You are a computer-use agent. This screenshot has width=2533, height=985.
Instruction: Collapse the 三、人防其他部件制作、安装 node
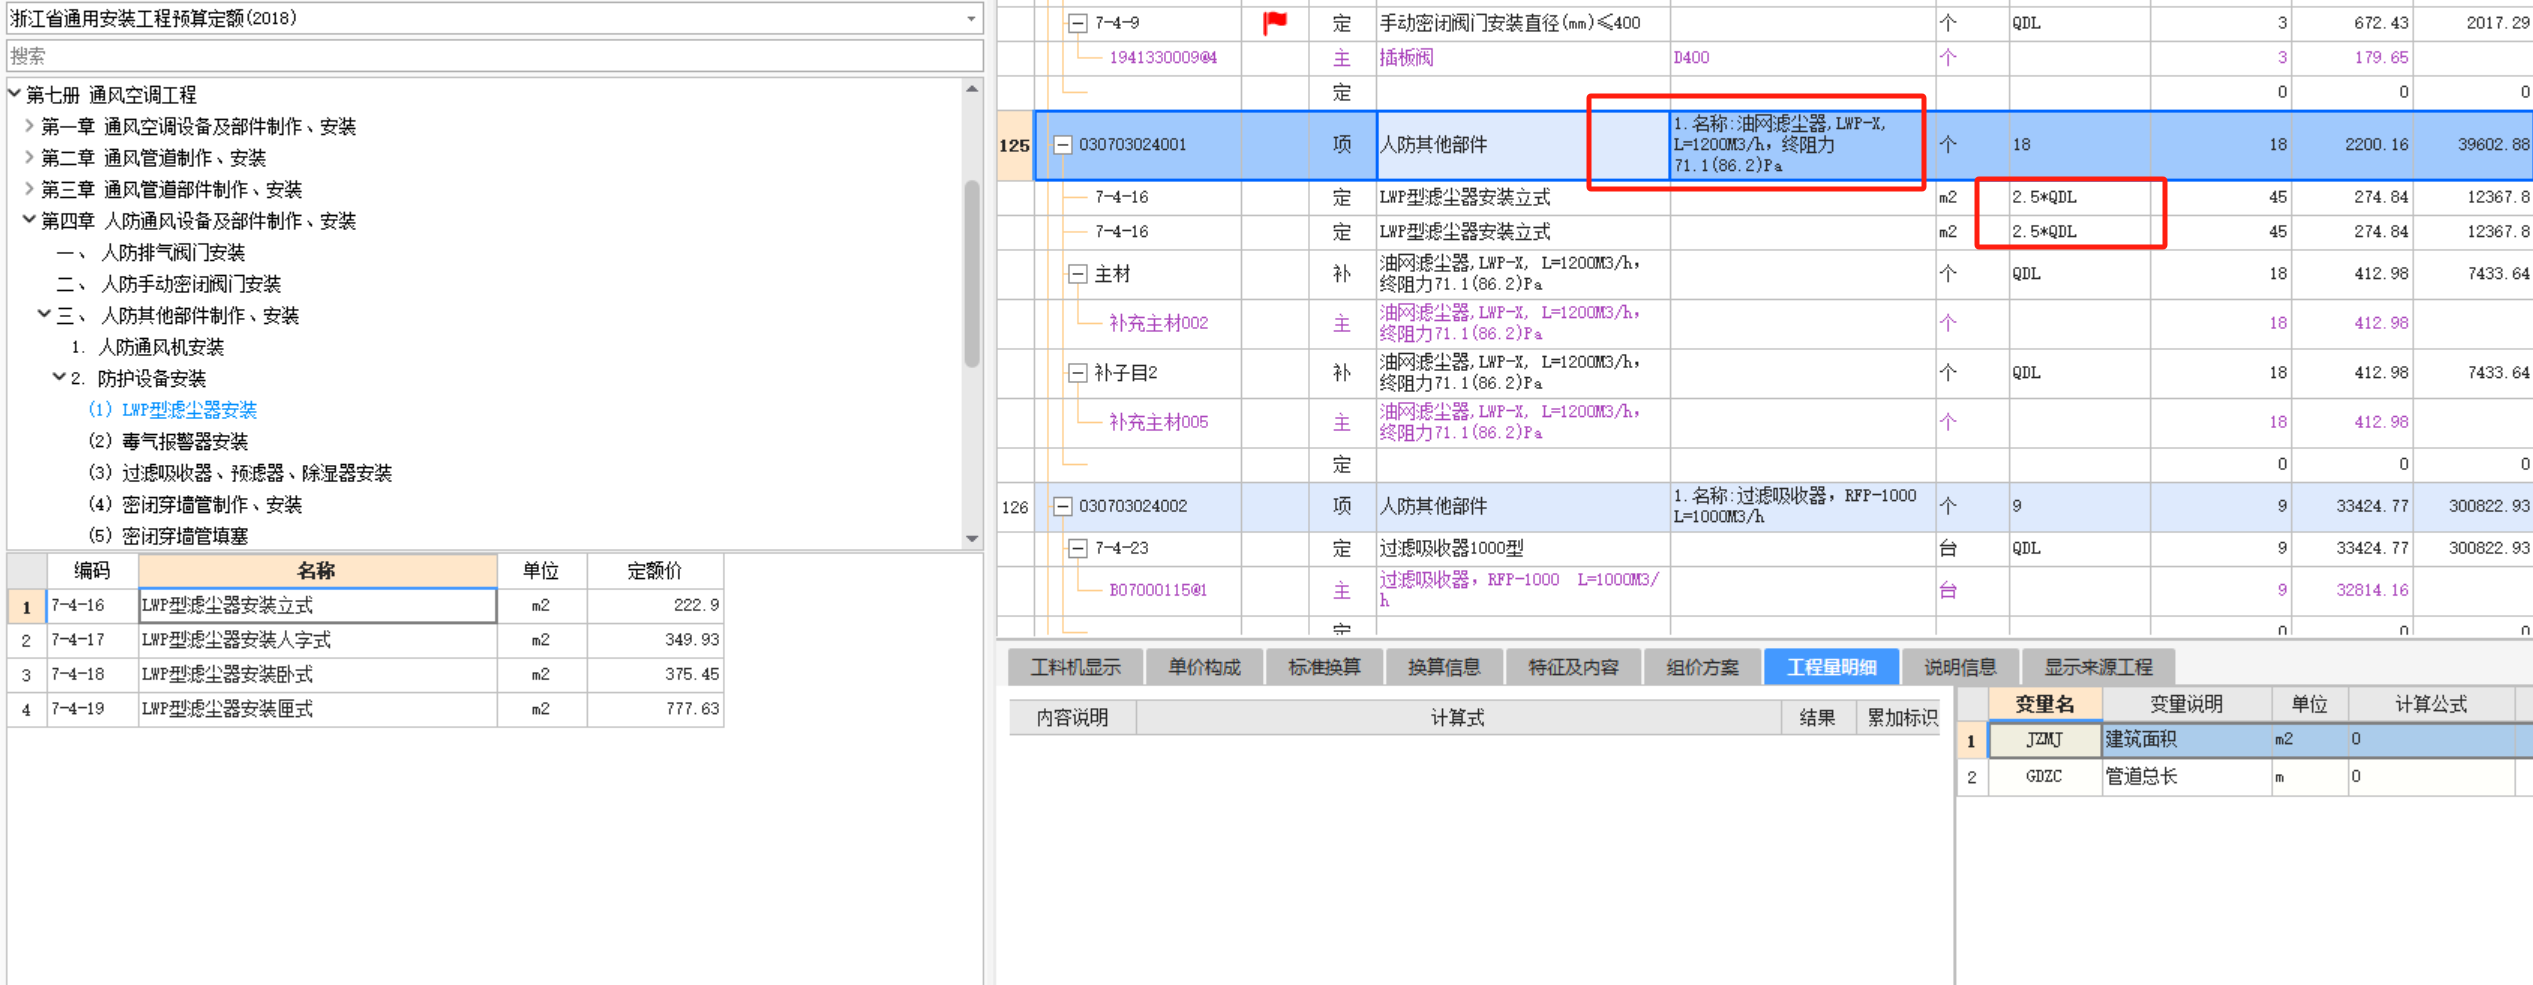pos(44,315)
